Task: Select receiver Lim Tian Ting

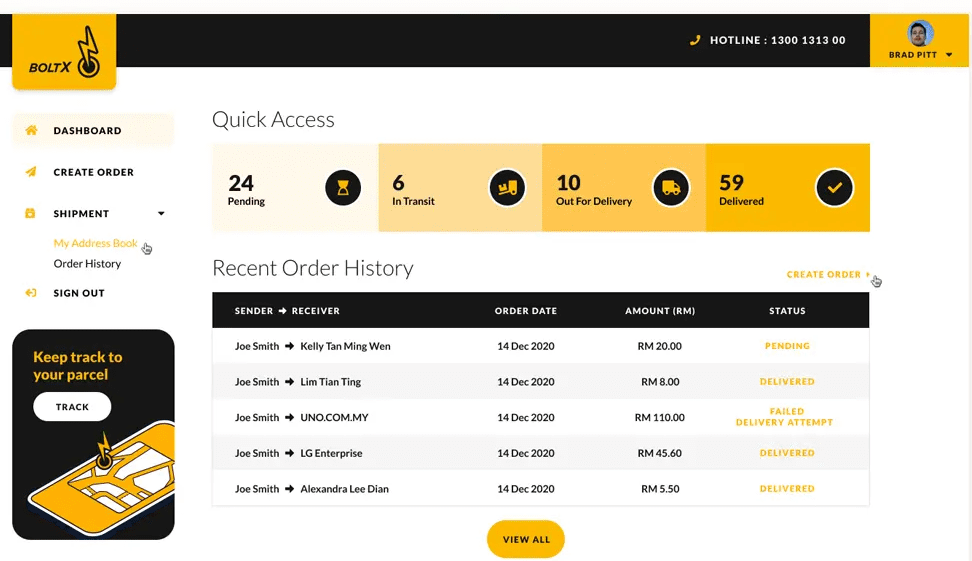Action: [330, 382]
